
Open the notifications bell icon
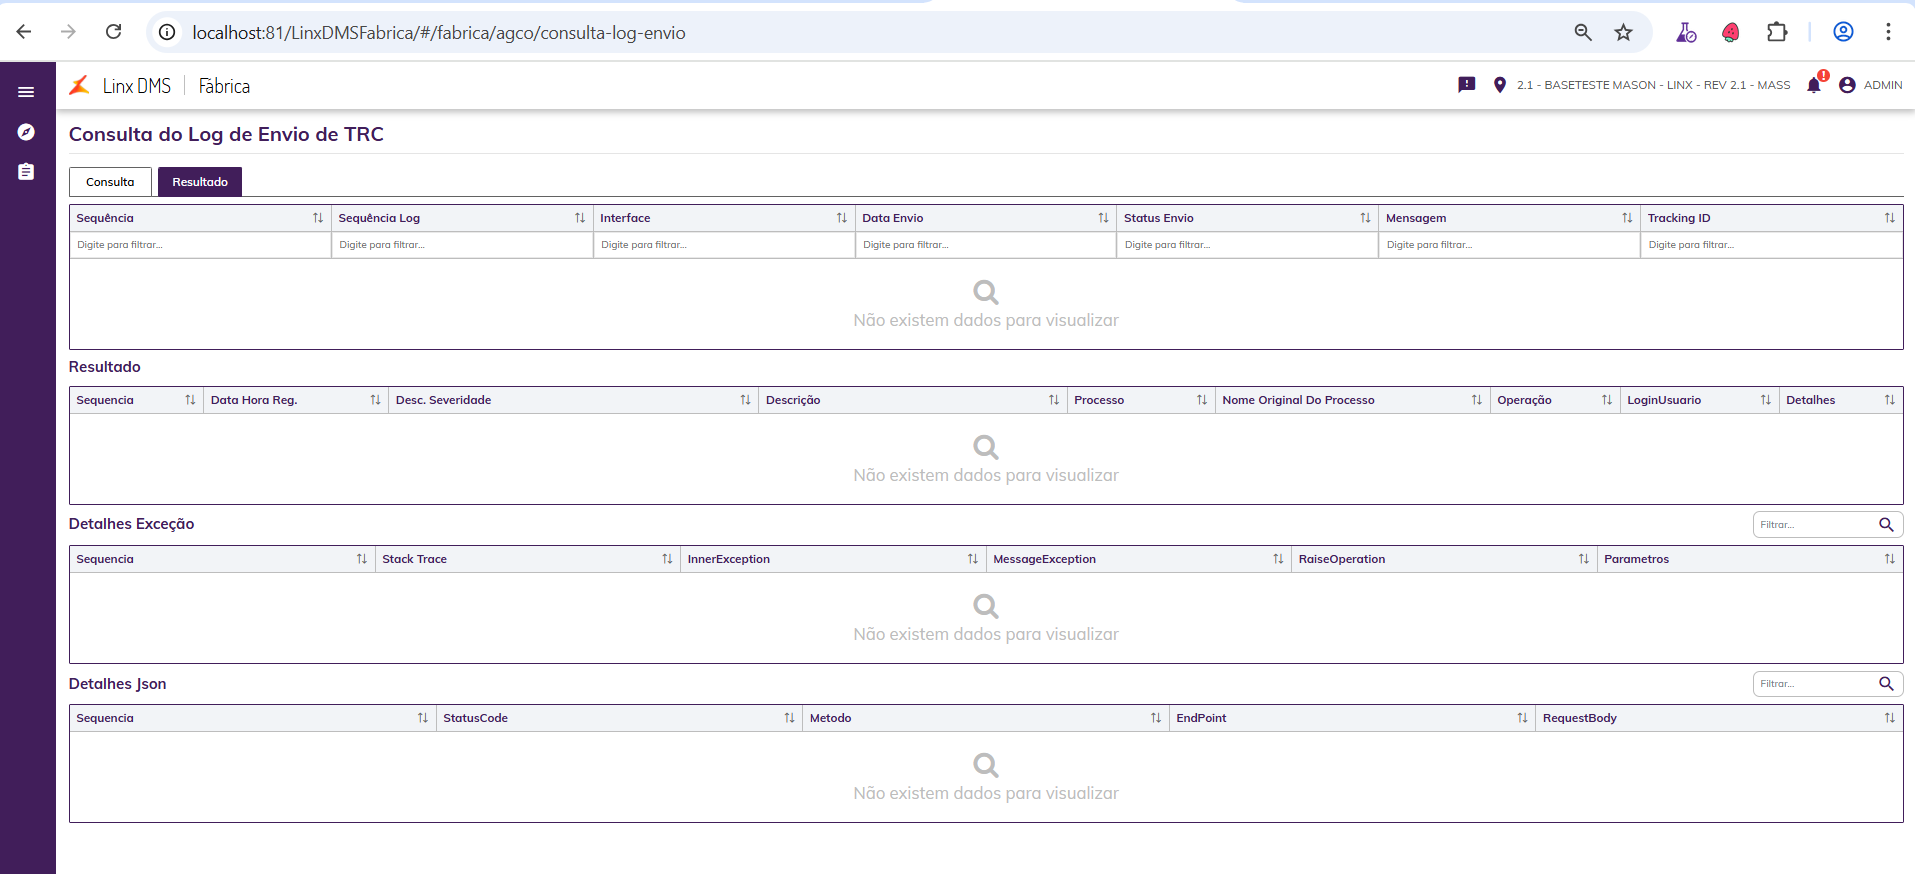point(1814,85)
